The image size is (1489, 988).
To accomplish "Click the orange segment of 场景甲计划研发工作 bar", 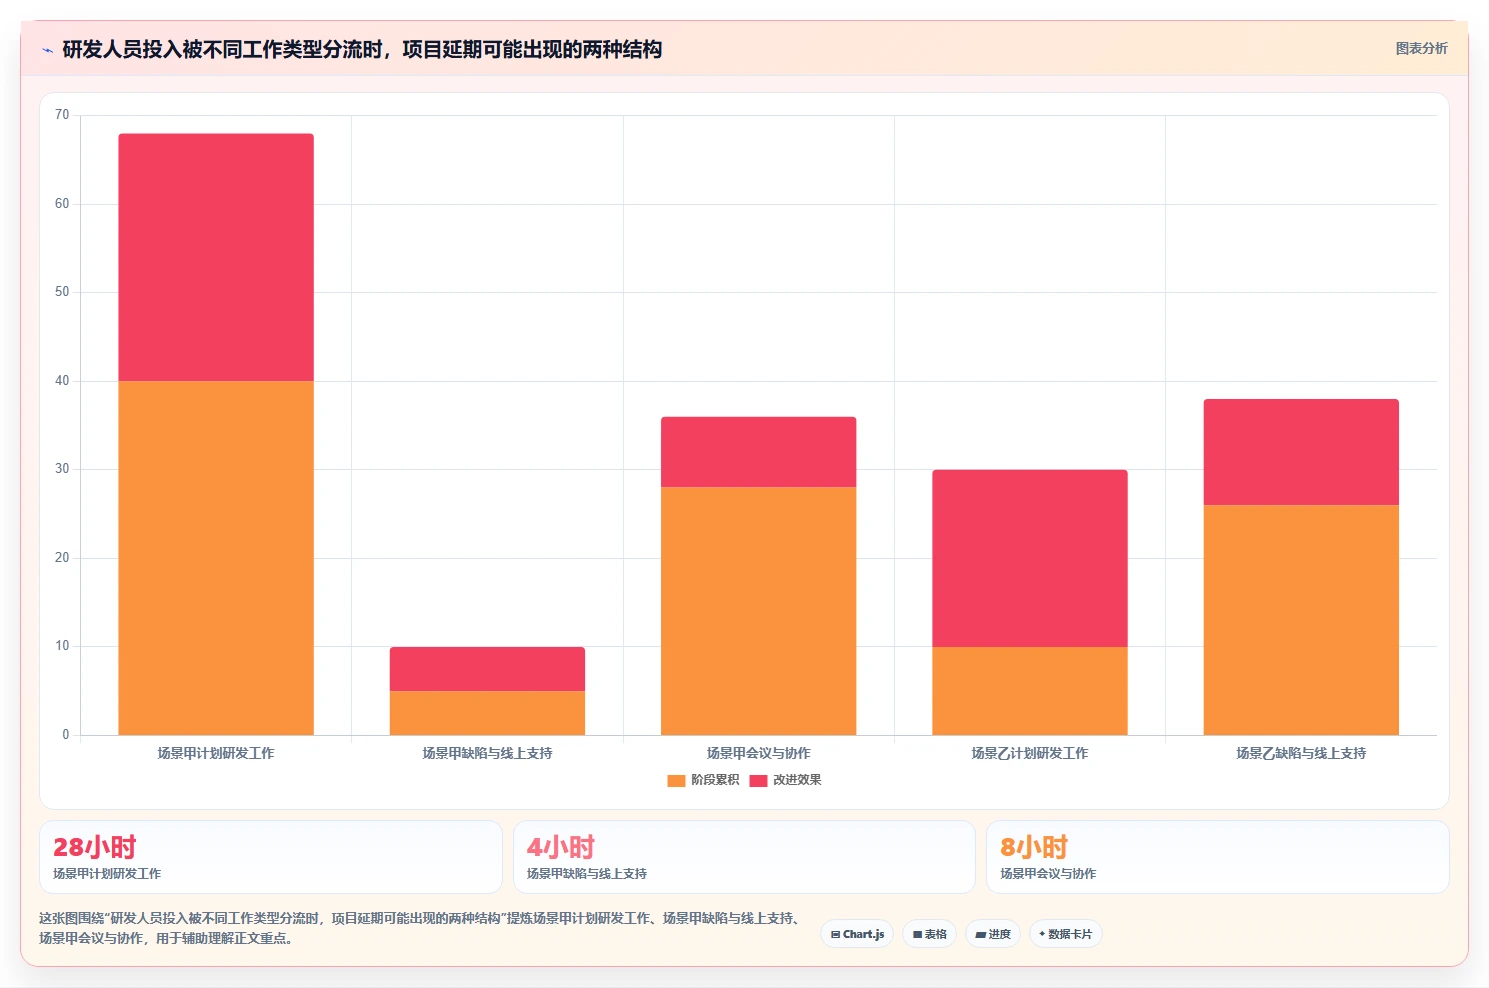I will click(216, 558).
